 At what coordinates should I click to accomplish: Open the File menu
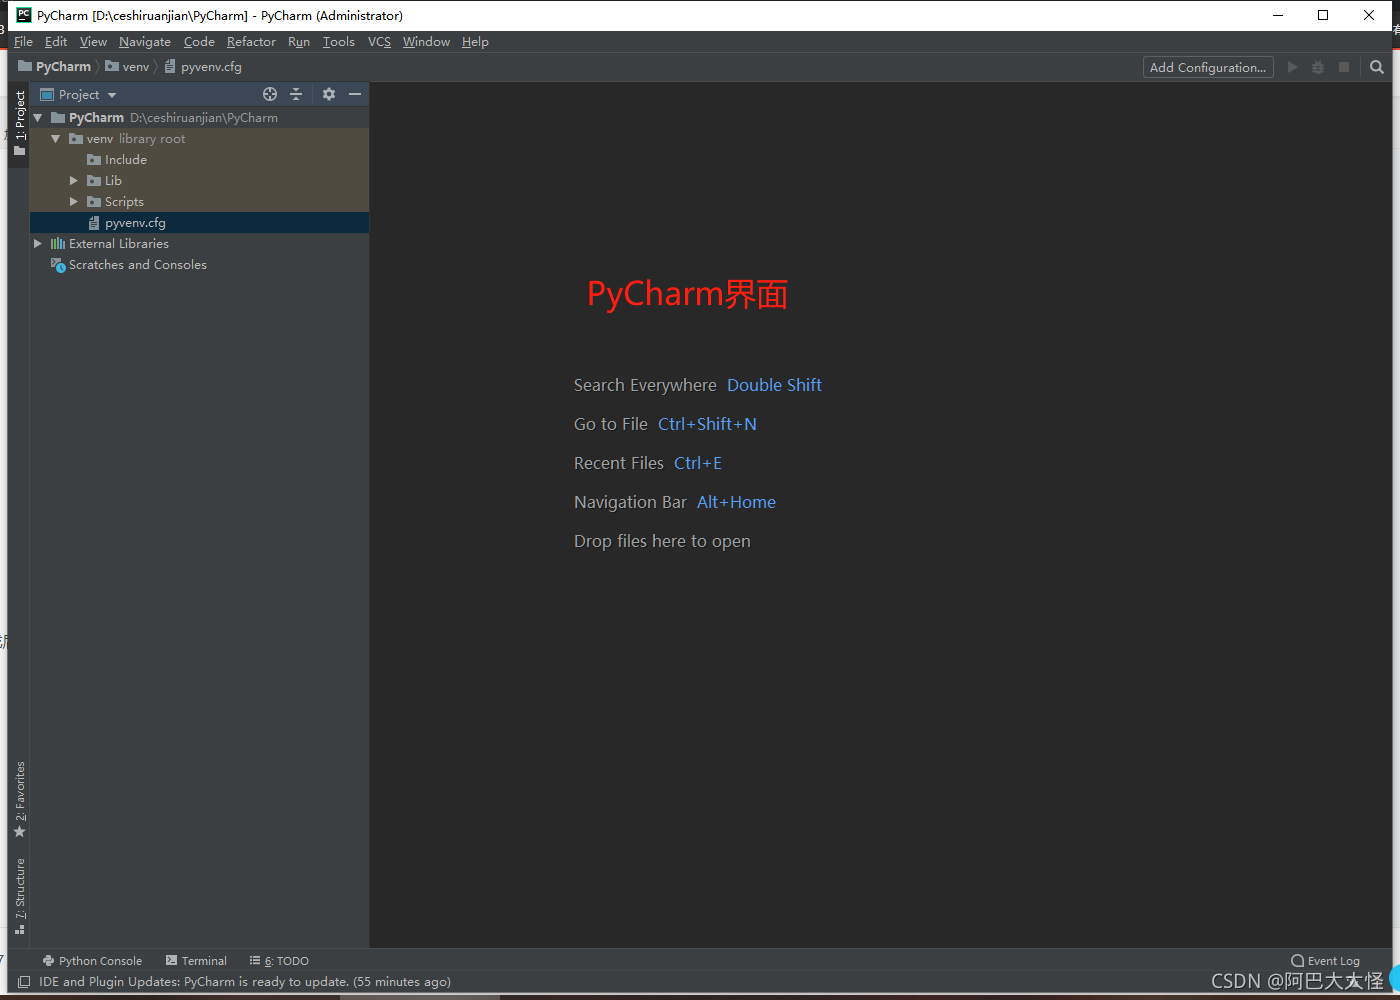point(23,42)
